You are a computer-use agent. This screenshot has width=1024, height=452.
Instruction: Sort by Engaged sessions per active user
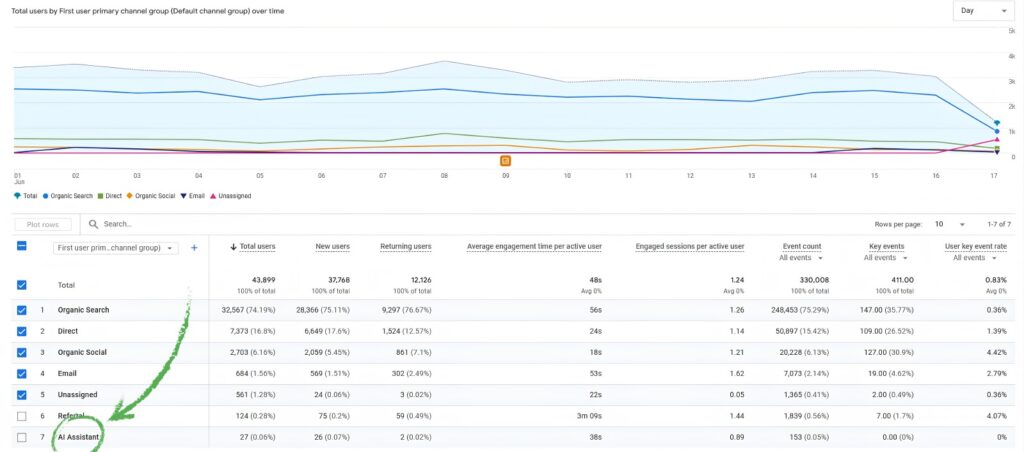point(690,247)
